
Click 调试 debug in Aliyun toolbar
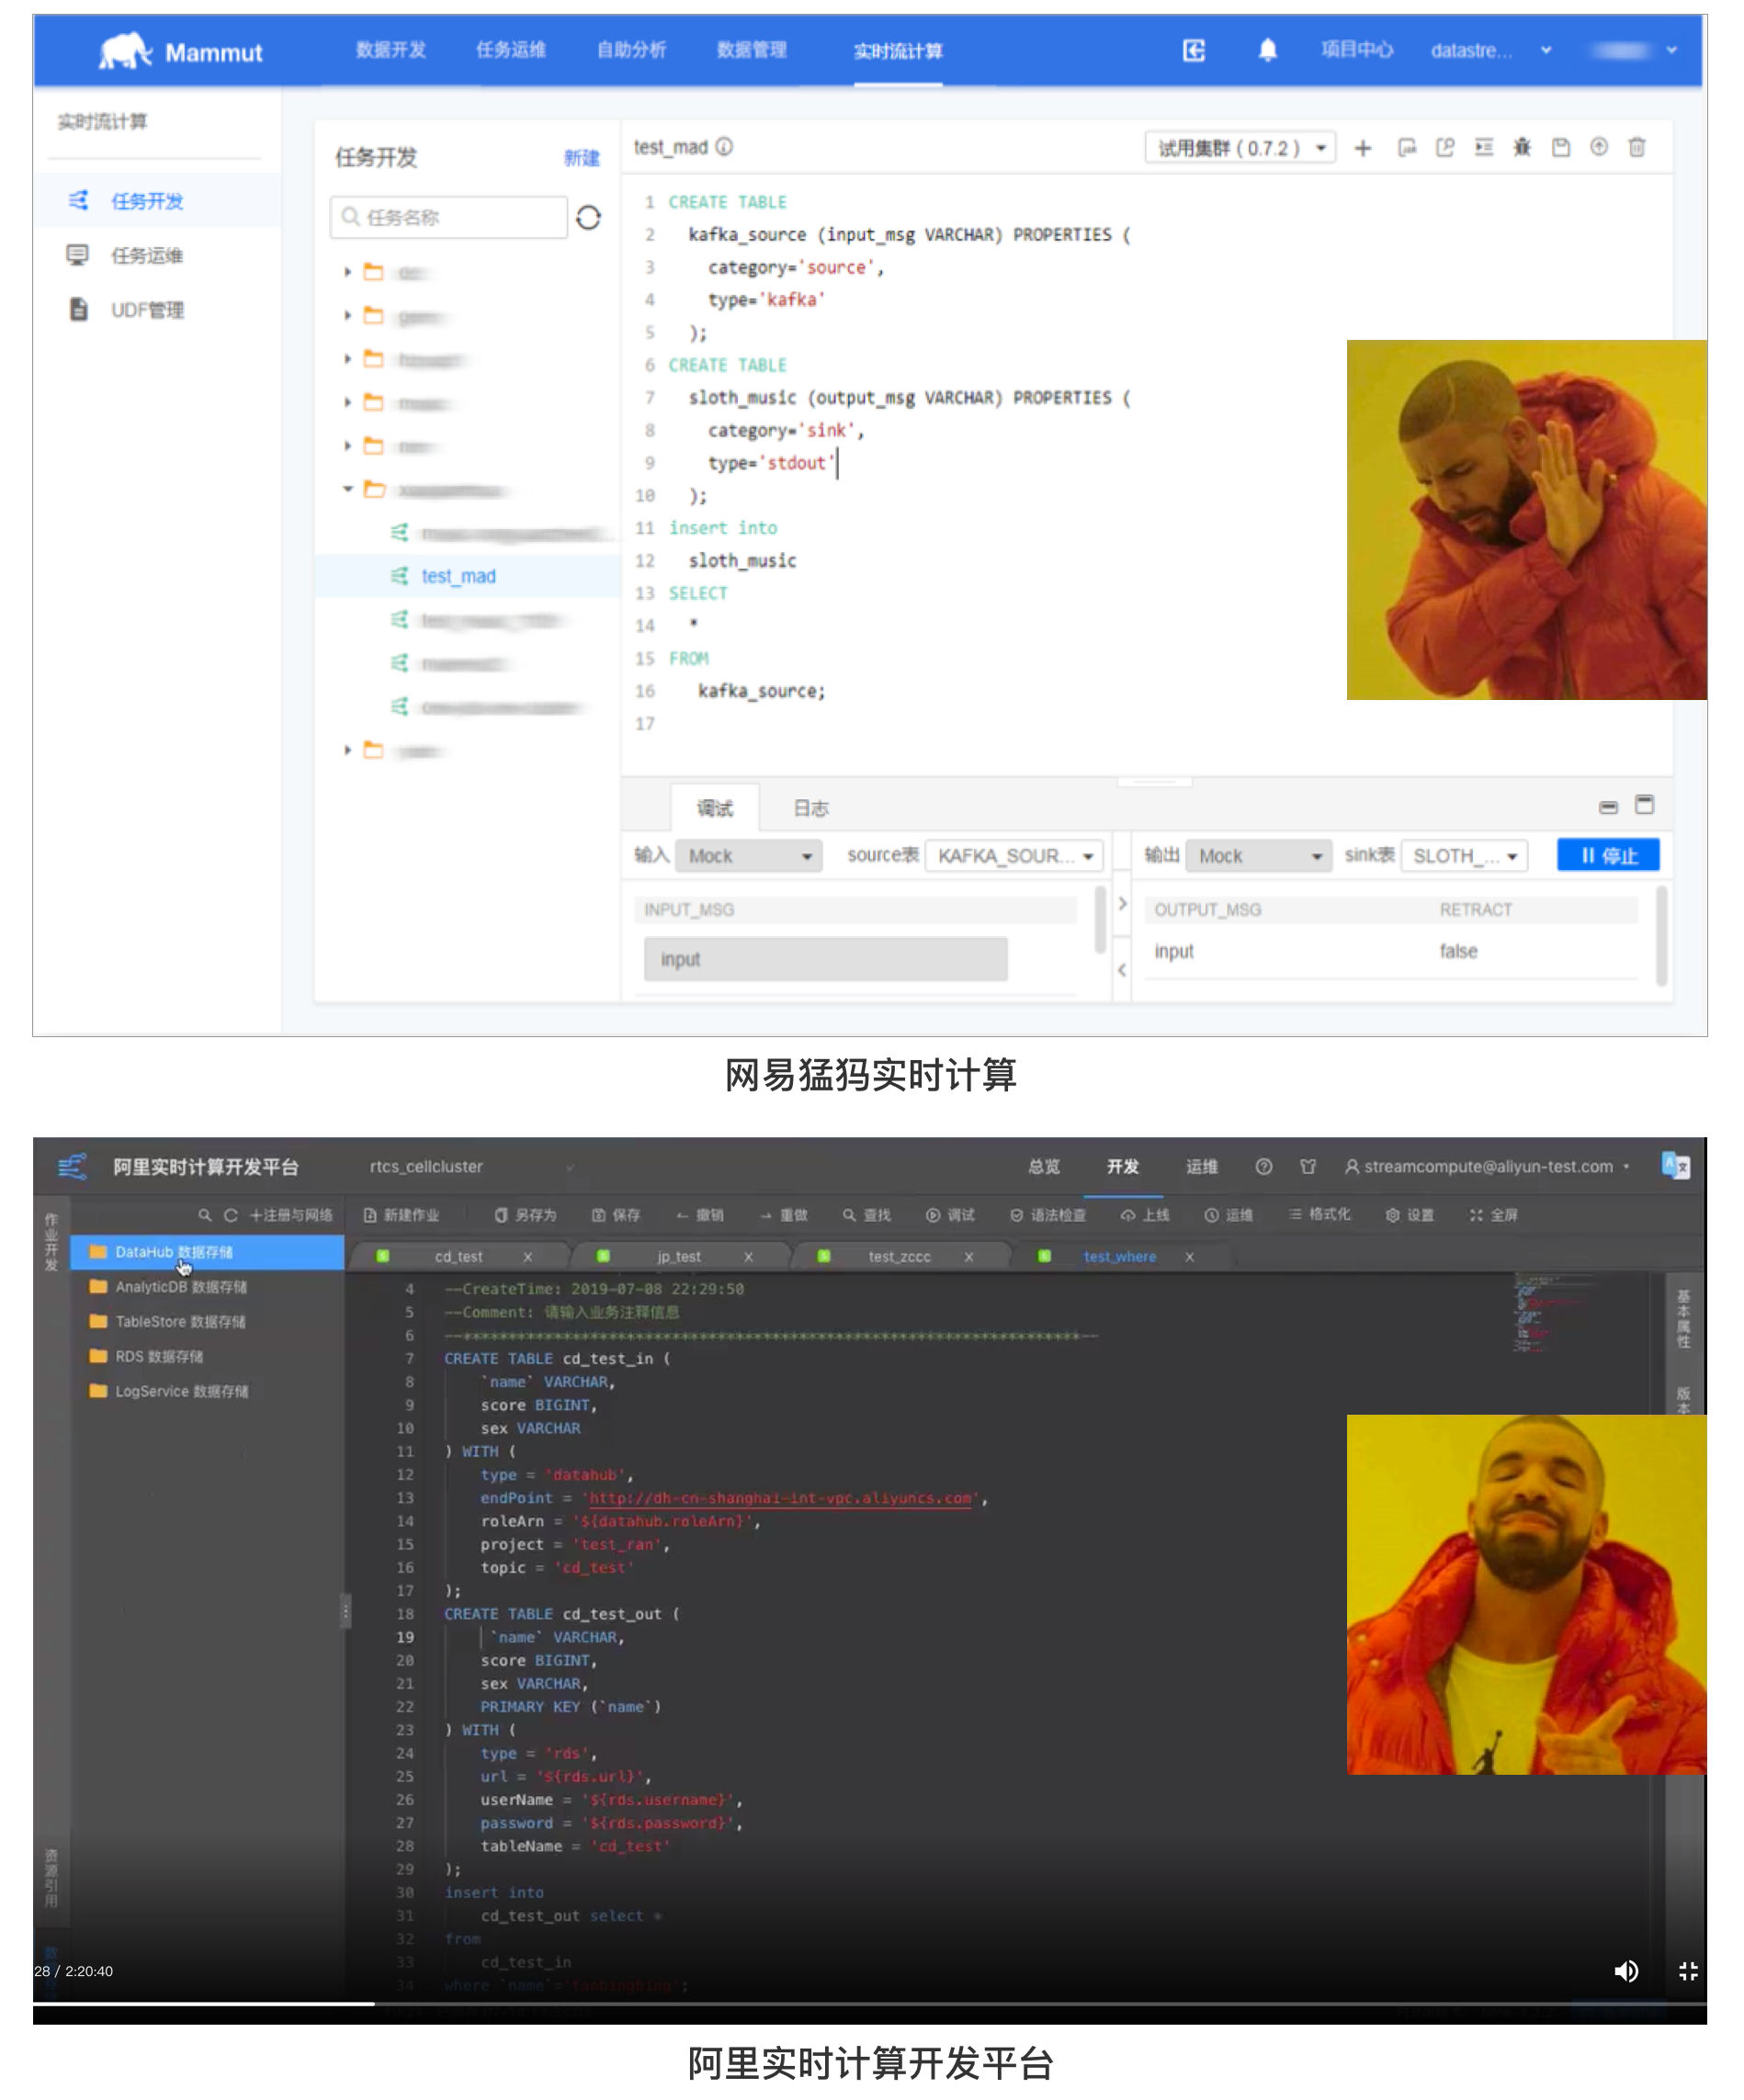[950, 1215]
